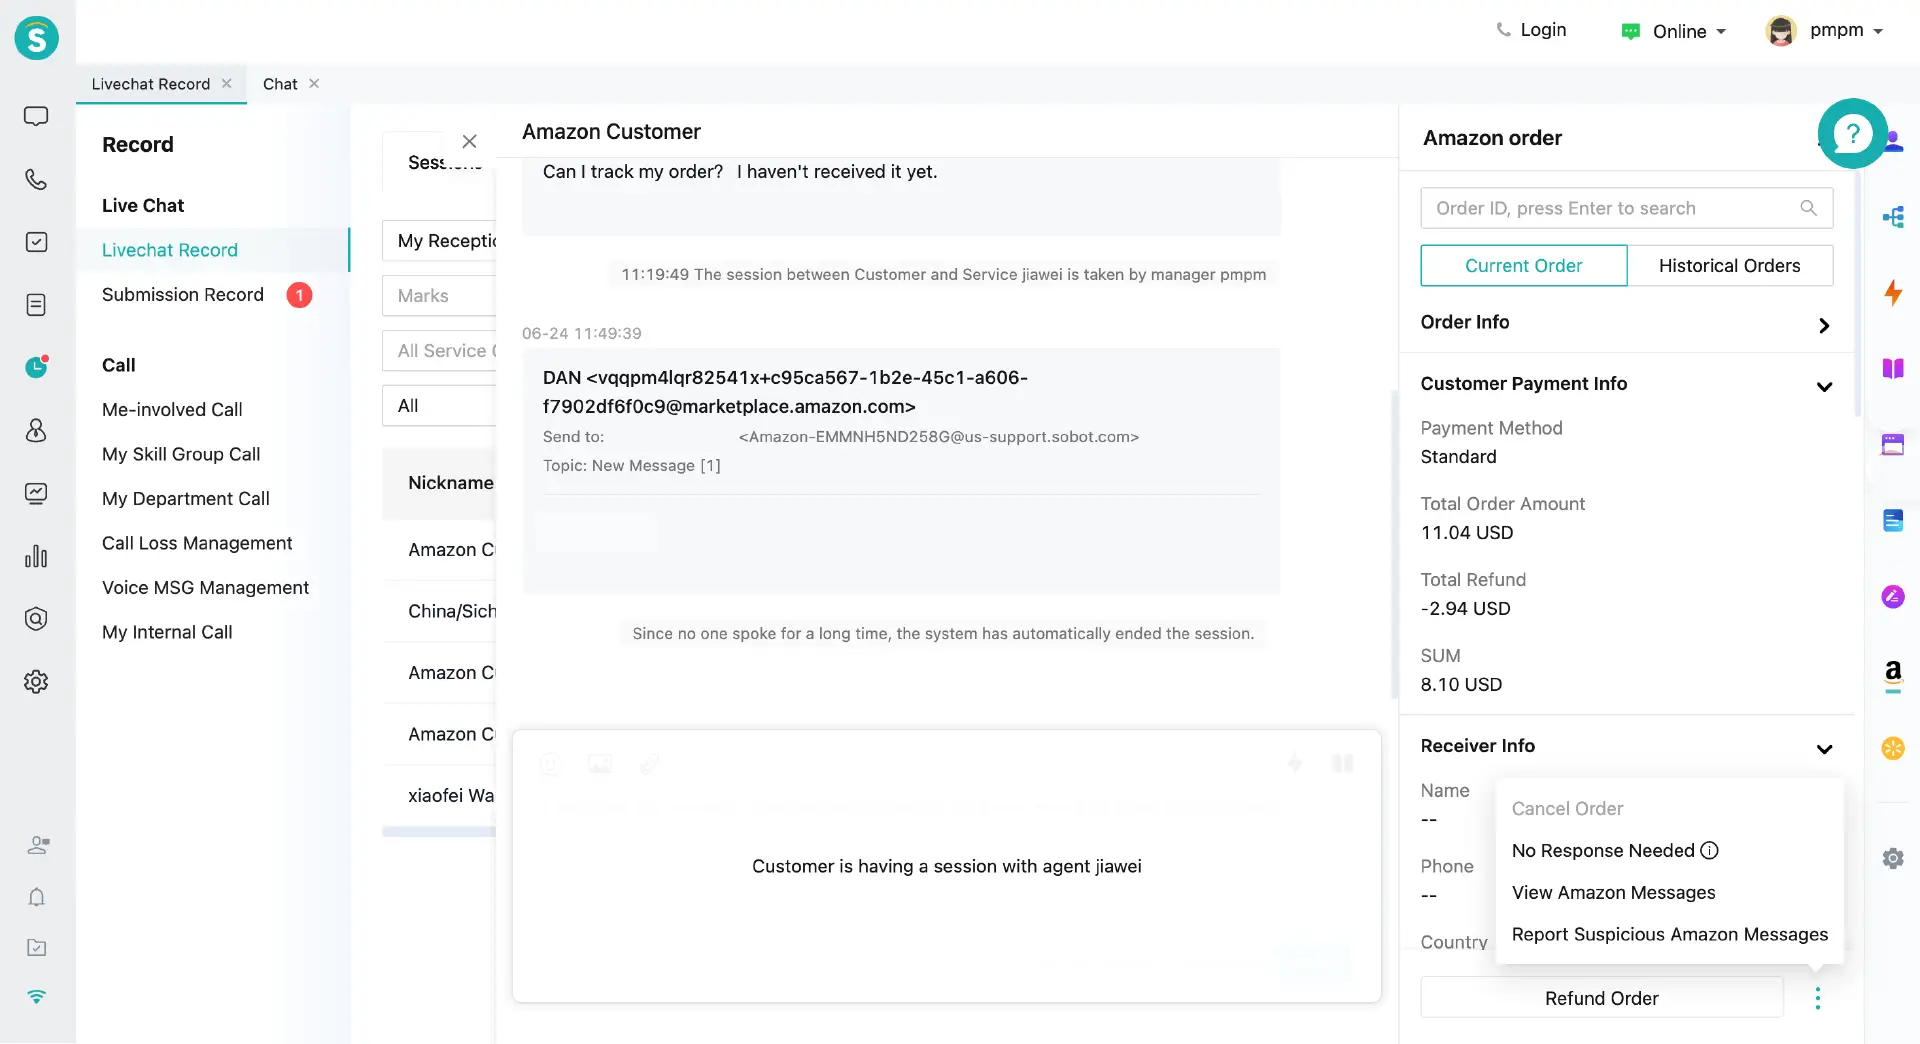Open the right rail settings gear

tap(1893, 858)
